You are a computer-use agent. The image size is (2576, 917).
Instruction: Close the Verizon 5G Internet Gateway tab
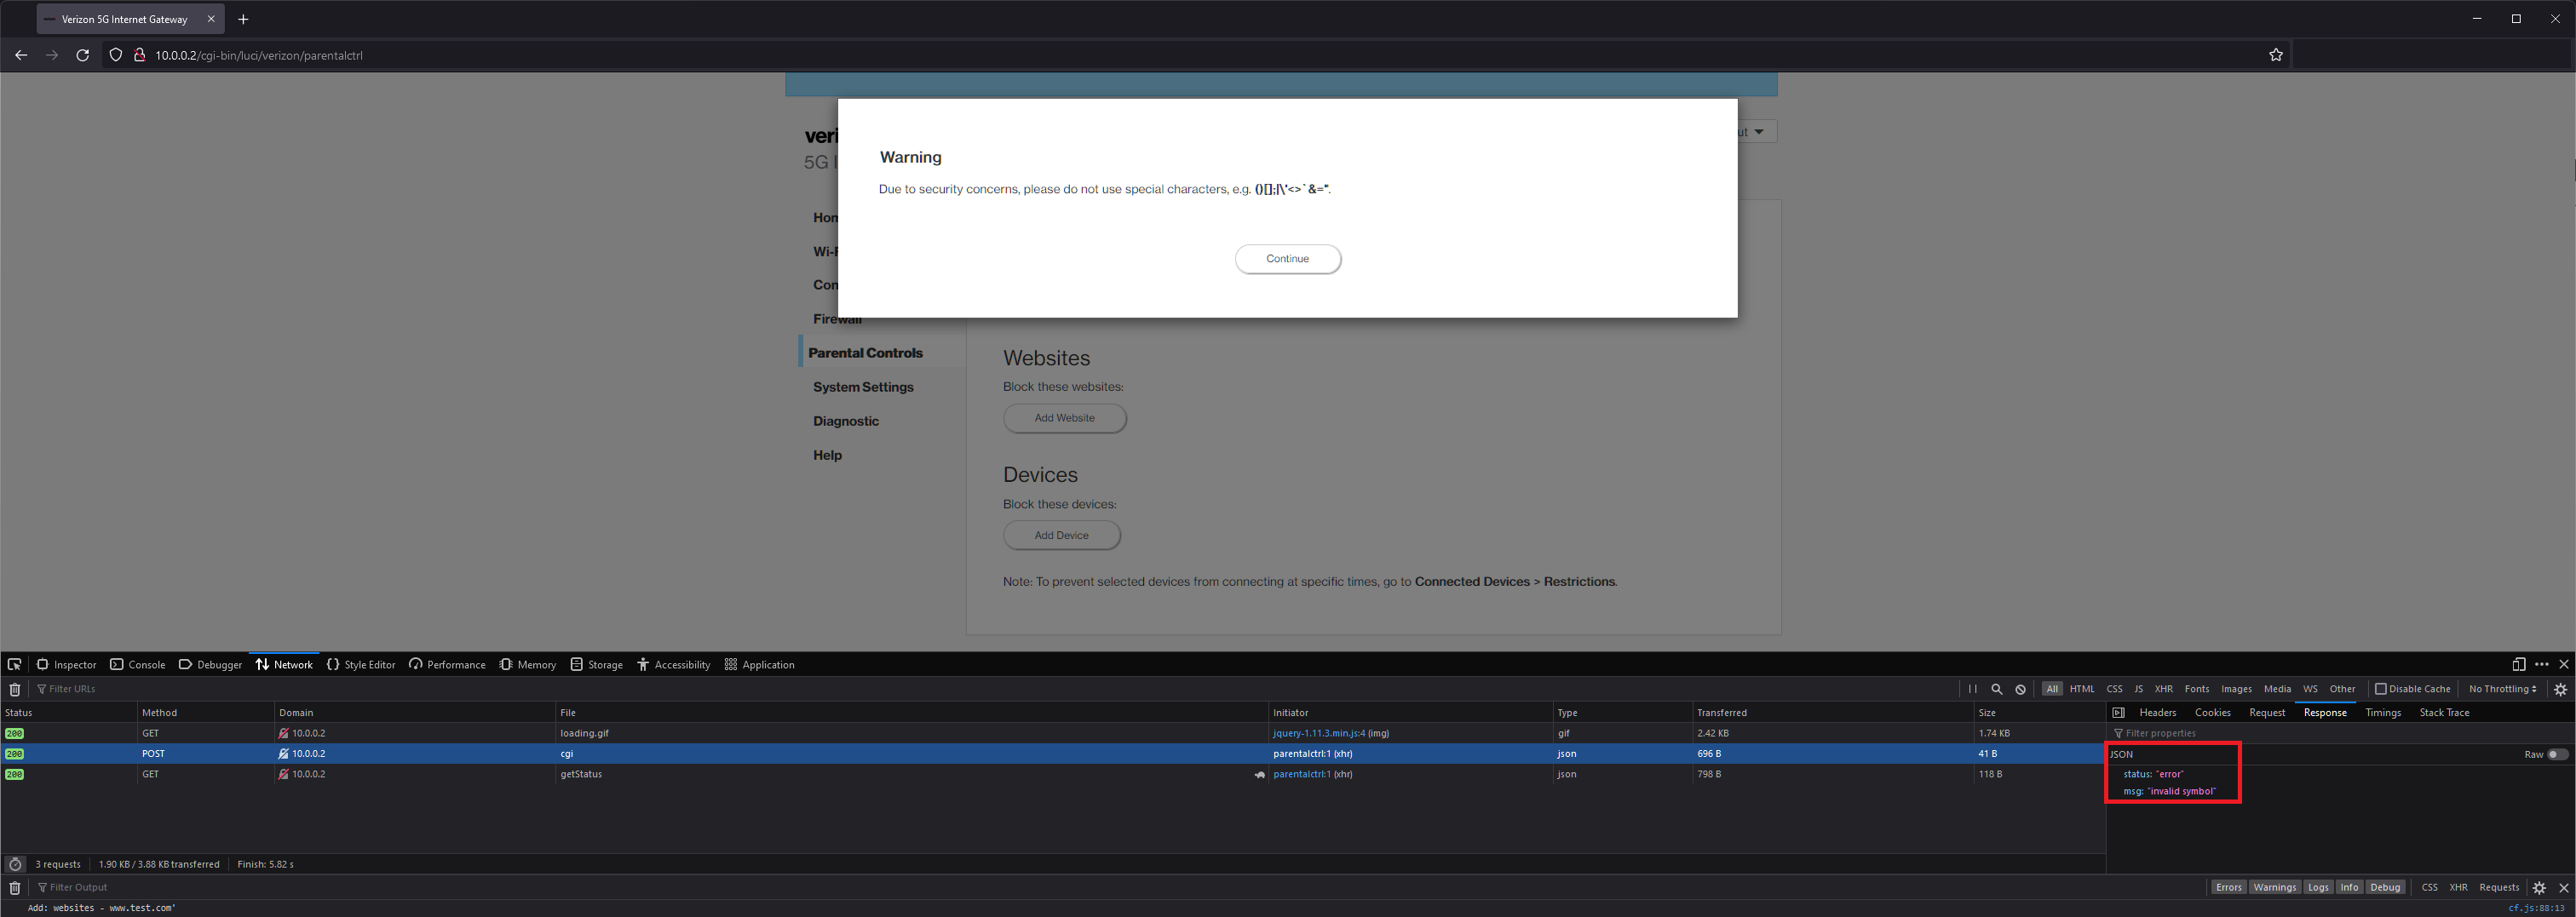(x=211, y=19)
